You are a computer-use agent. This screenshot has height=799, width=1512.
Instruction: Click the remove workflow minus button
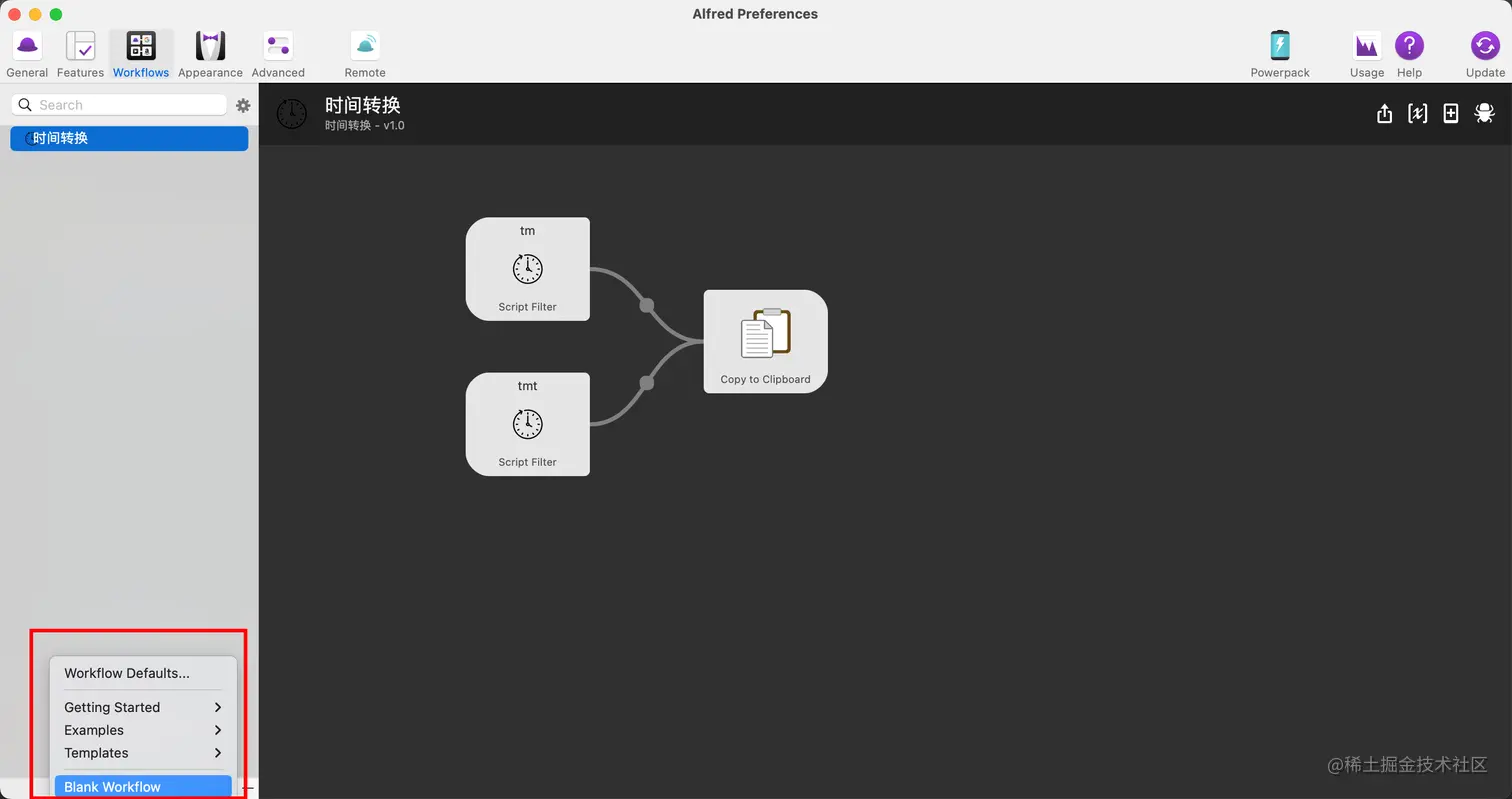click(x=248, y=788)
